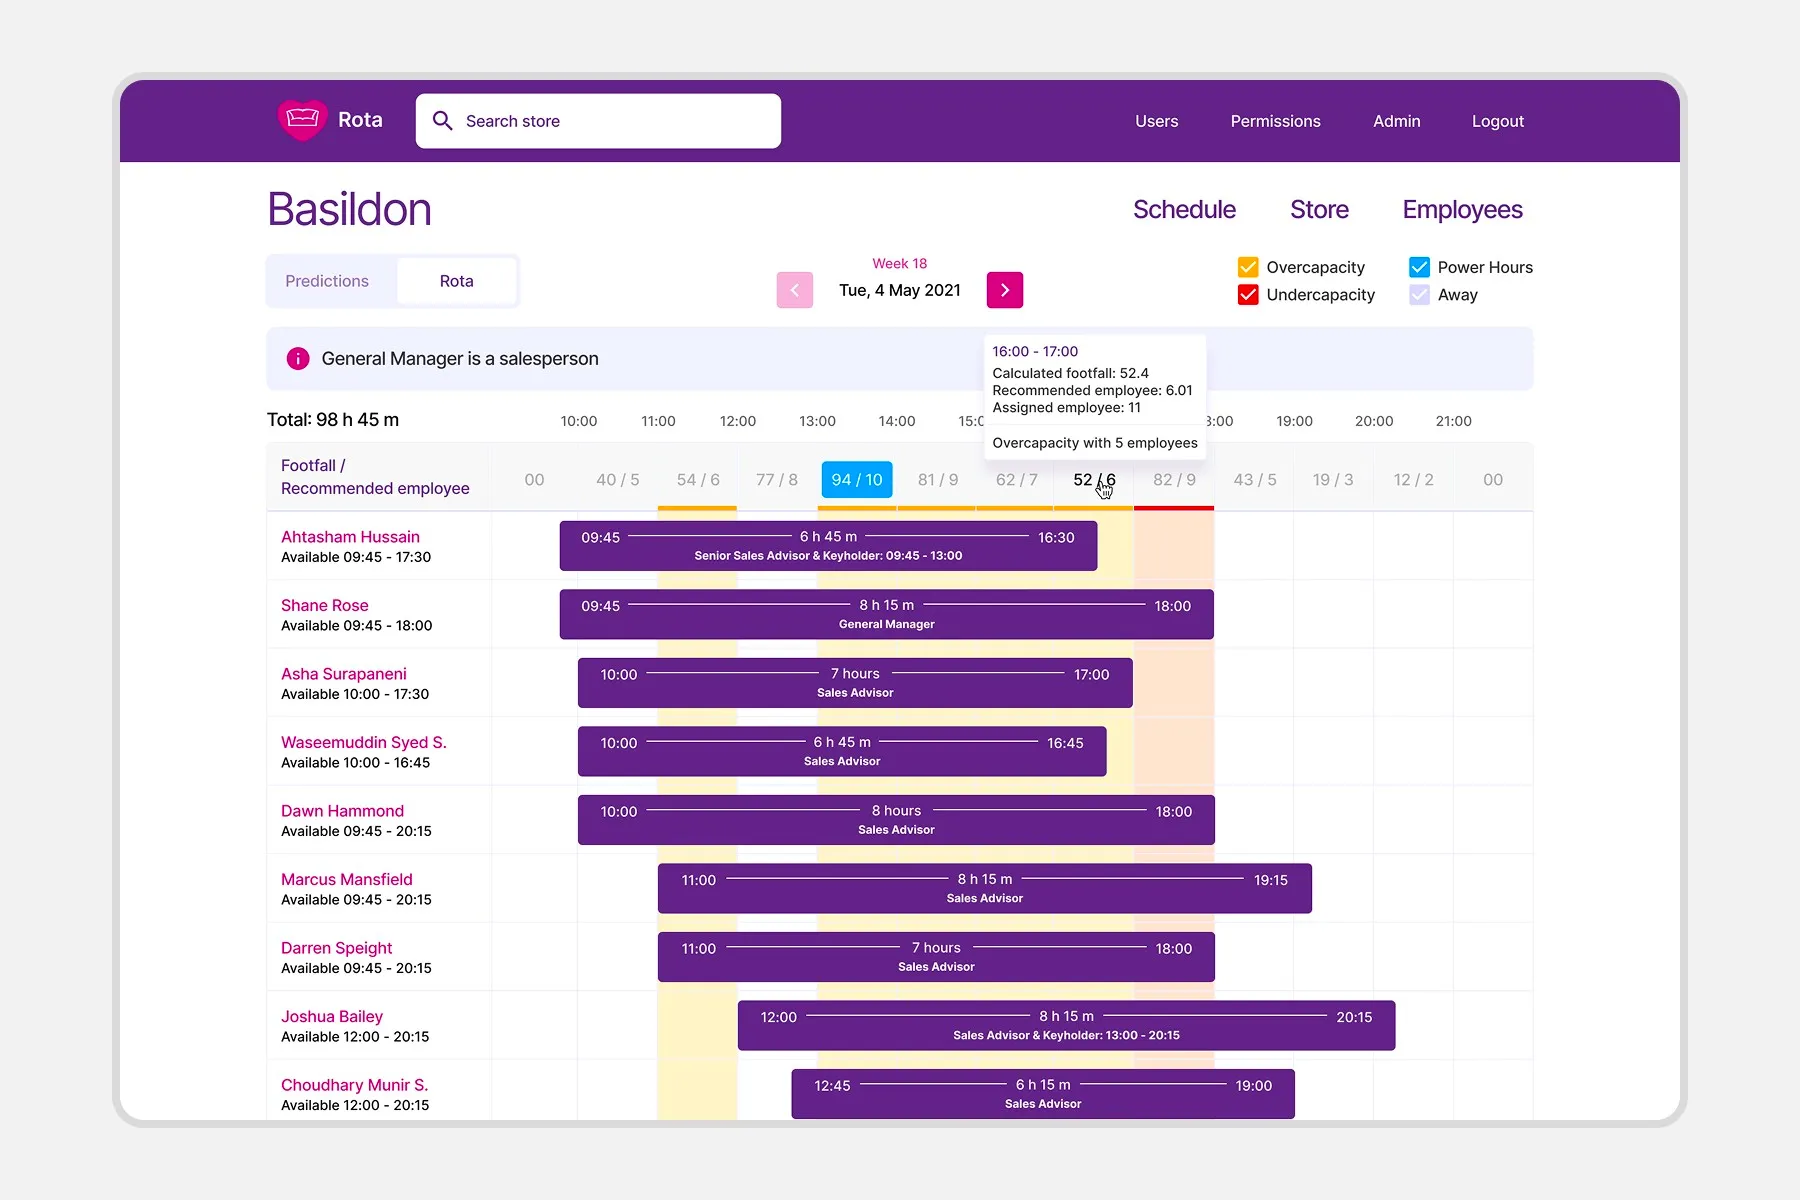Open Waseemuddin Syed S. employee name
Image resolution: width=1800 pixels, height=1200 pixels.
point(364,742)
